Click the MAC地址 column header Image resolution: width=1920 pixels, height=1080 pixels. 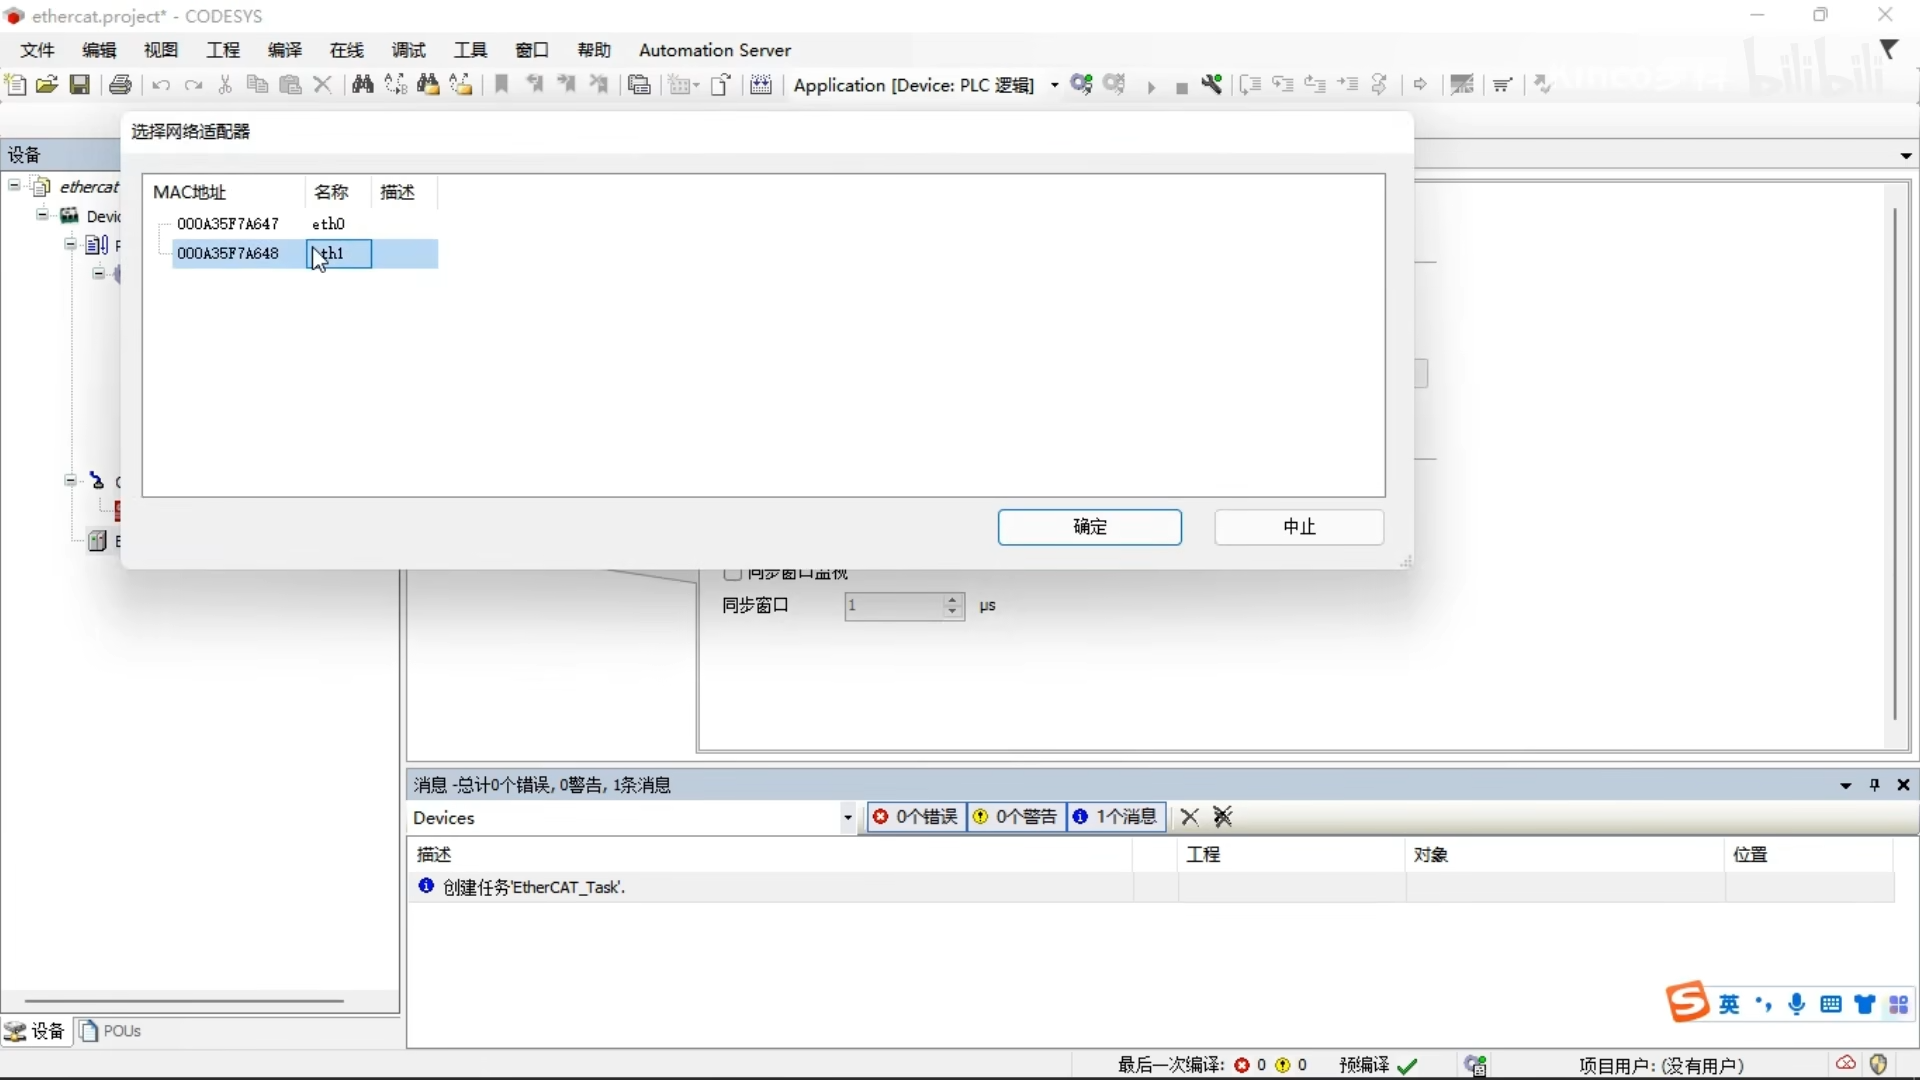click(x=225, y=192)
